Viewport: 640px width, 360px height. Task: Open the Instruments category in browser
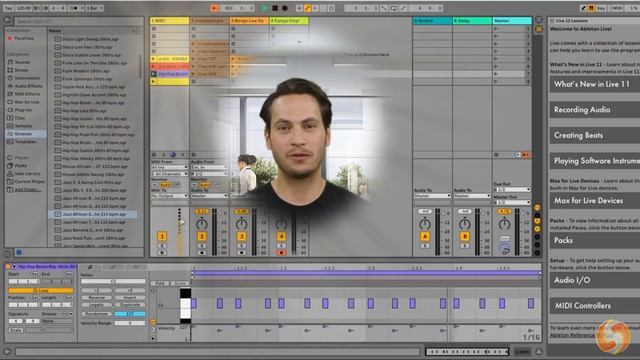pyautogui.click(x=24, y=78)
